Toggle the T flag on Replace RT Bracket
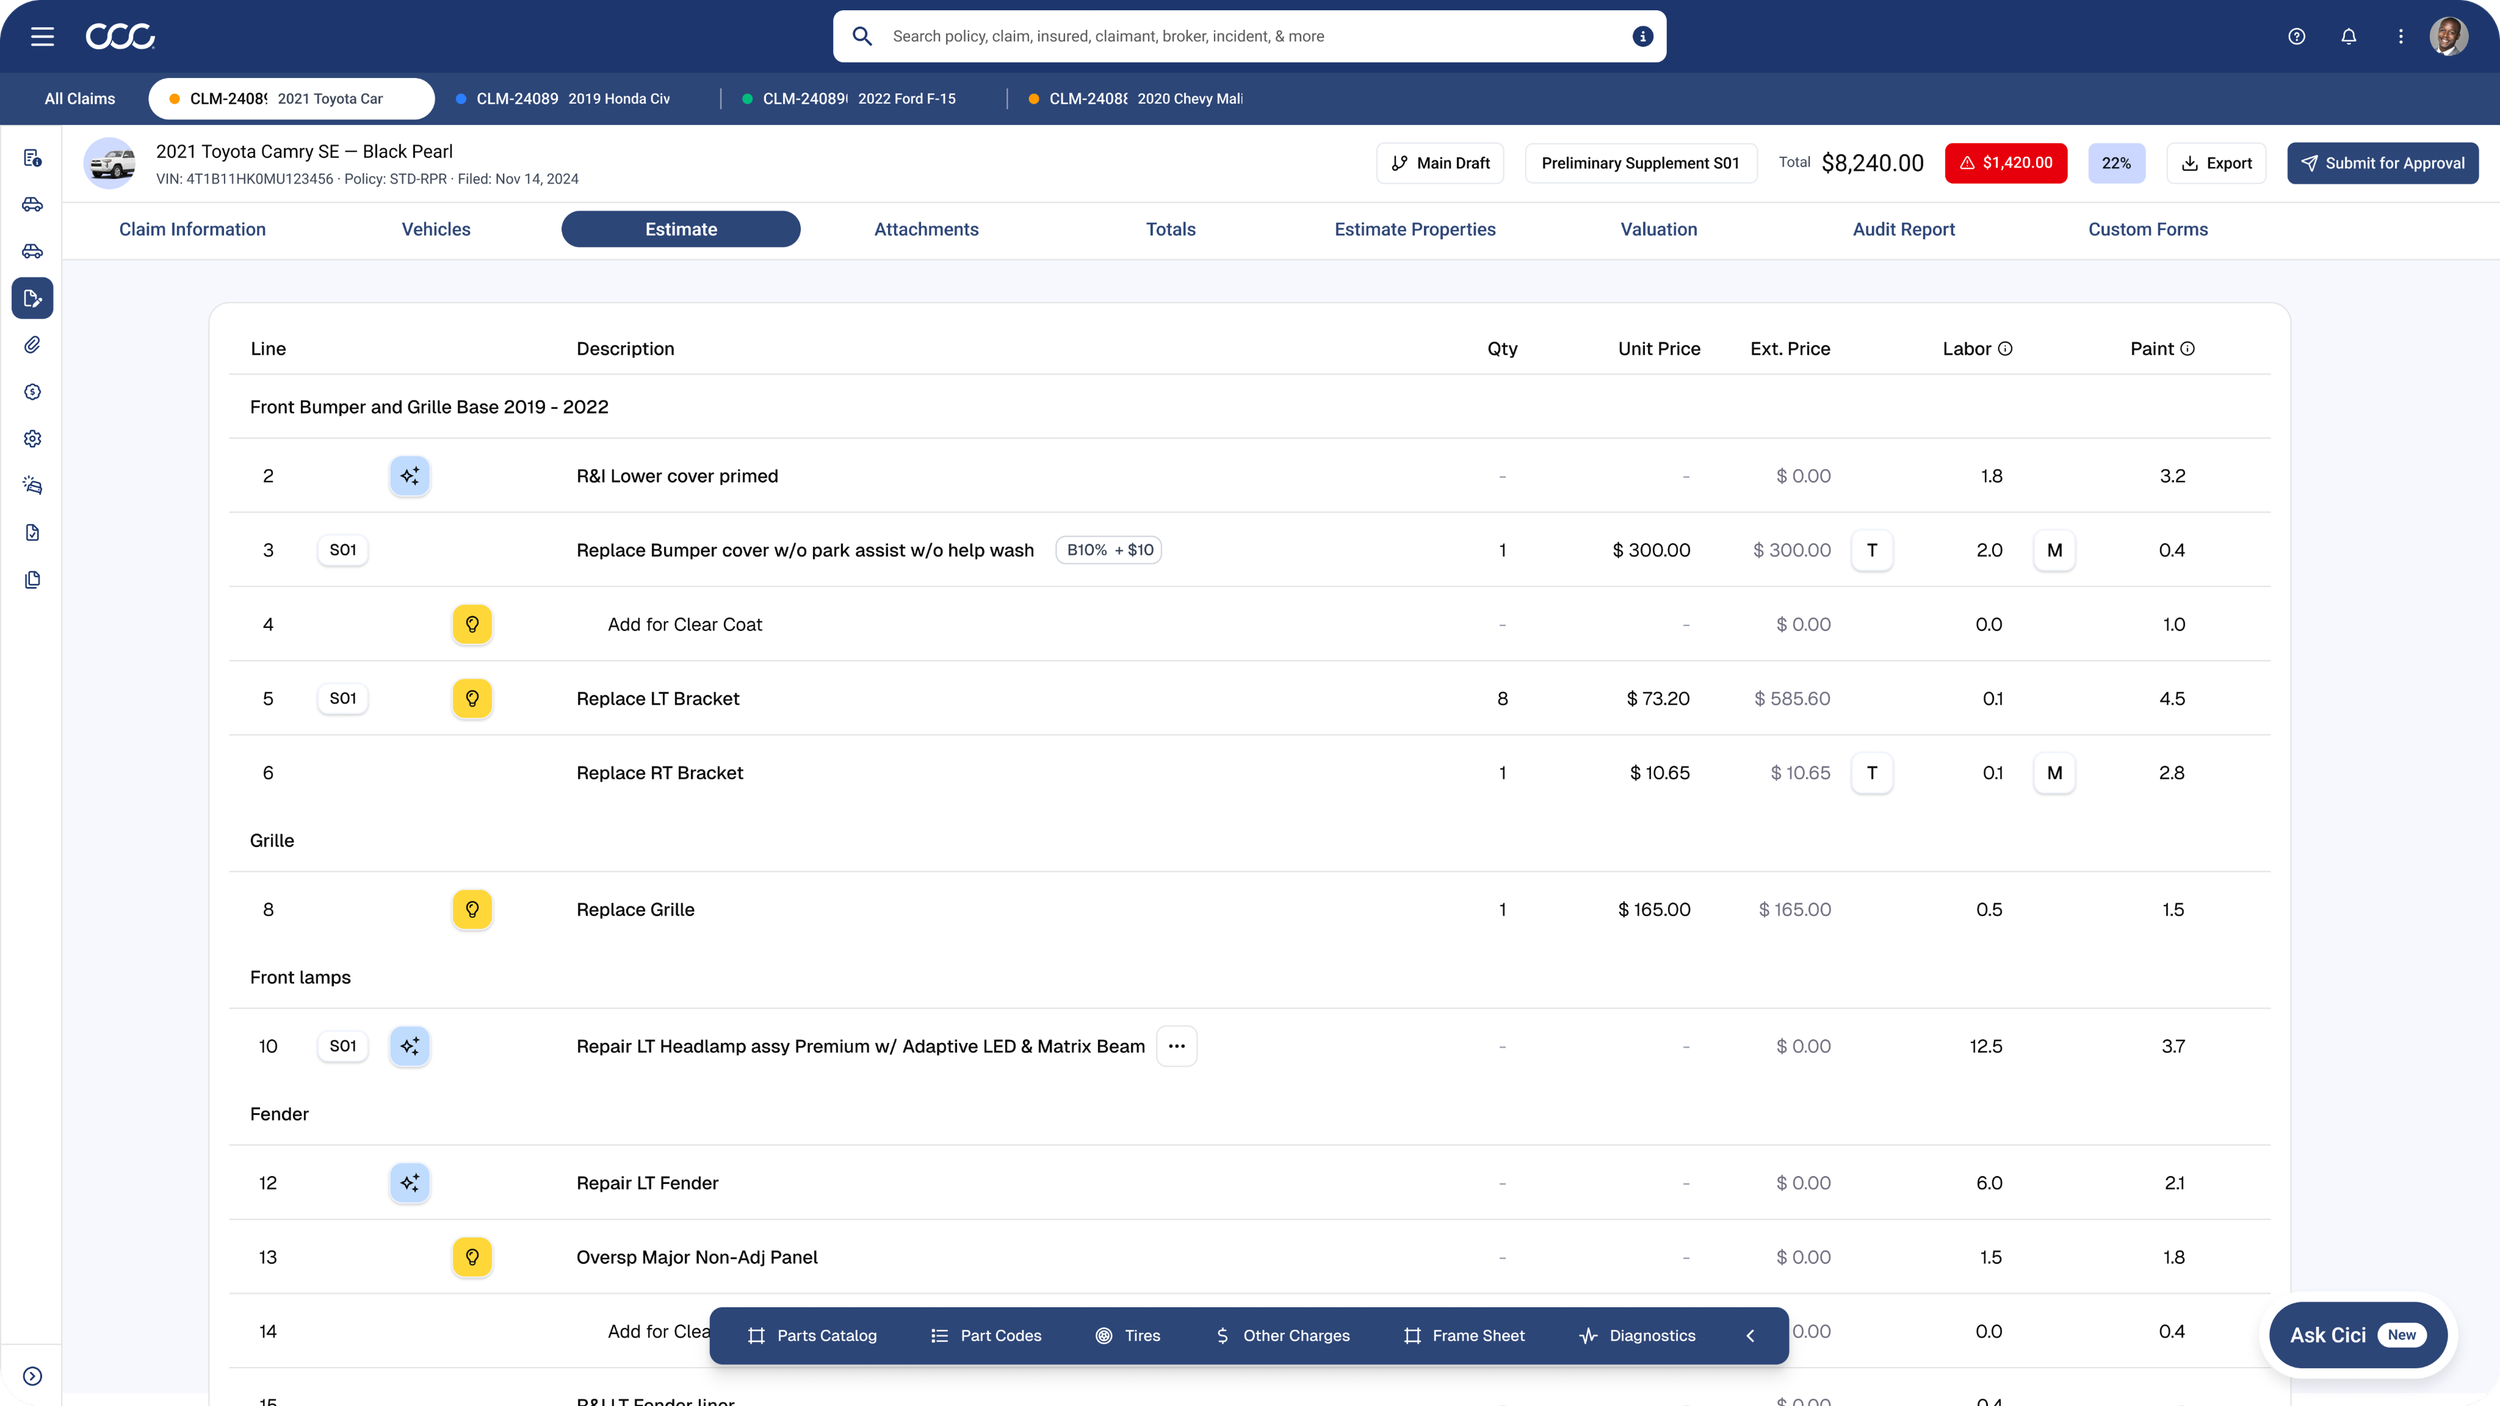 click(x=1872, y=773)
